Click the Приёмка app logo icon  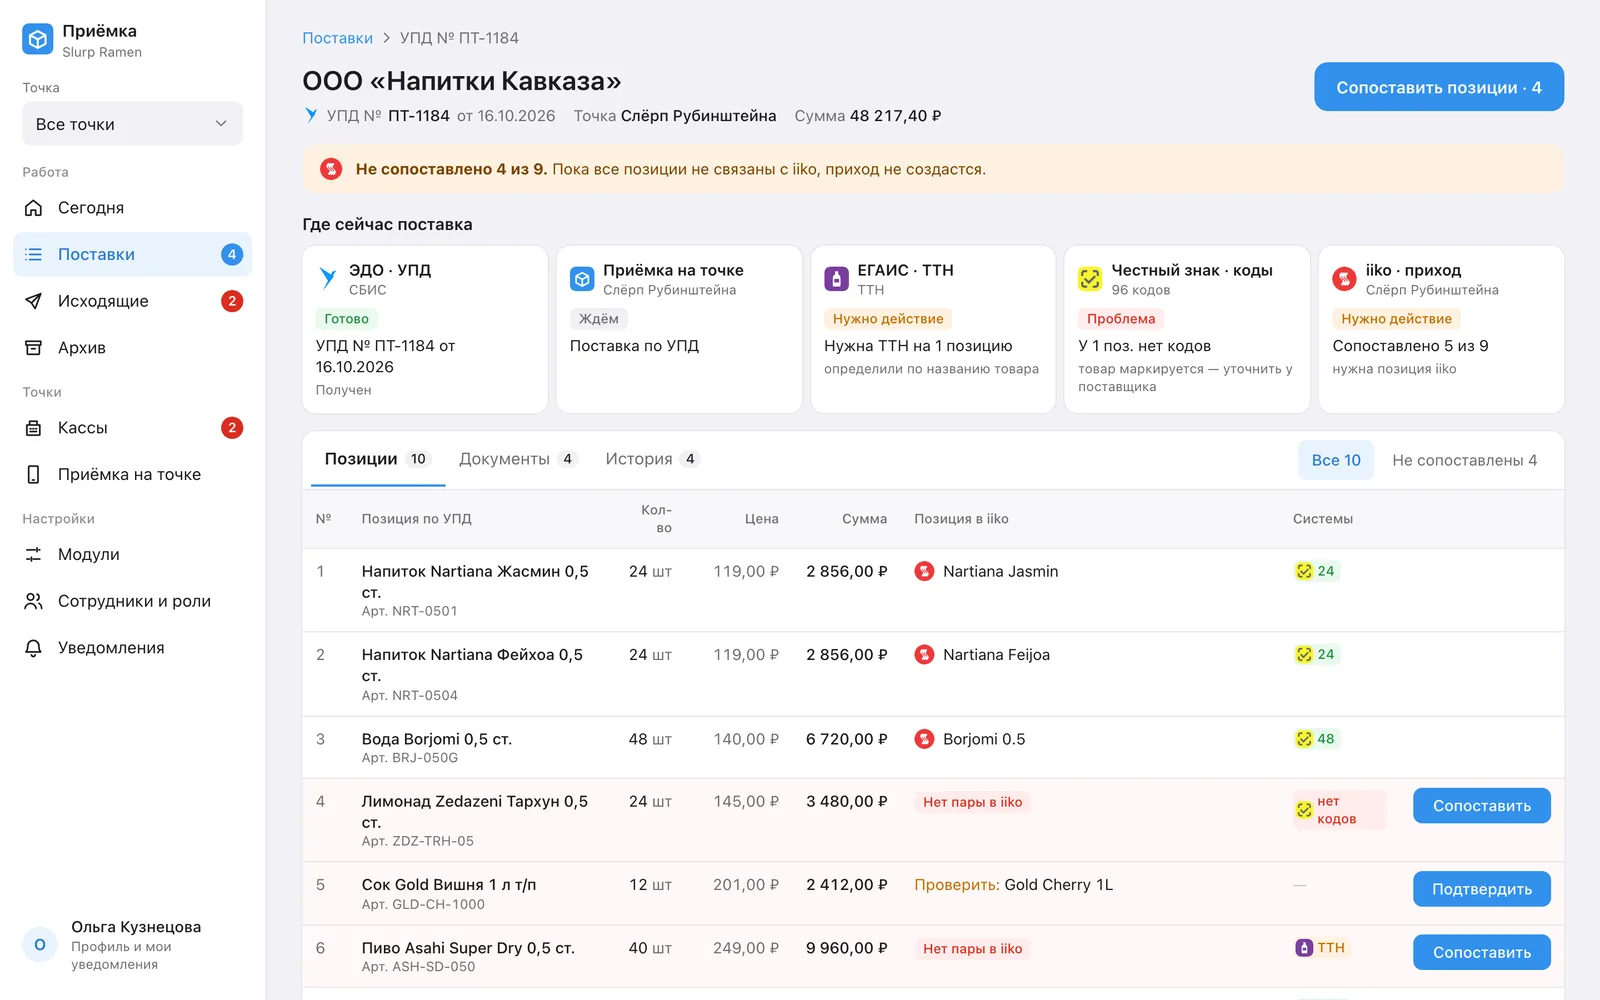pyautogui.click(x=38, y=40)
